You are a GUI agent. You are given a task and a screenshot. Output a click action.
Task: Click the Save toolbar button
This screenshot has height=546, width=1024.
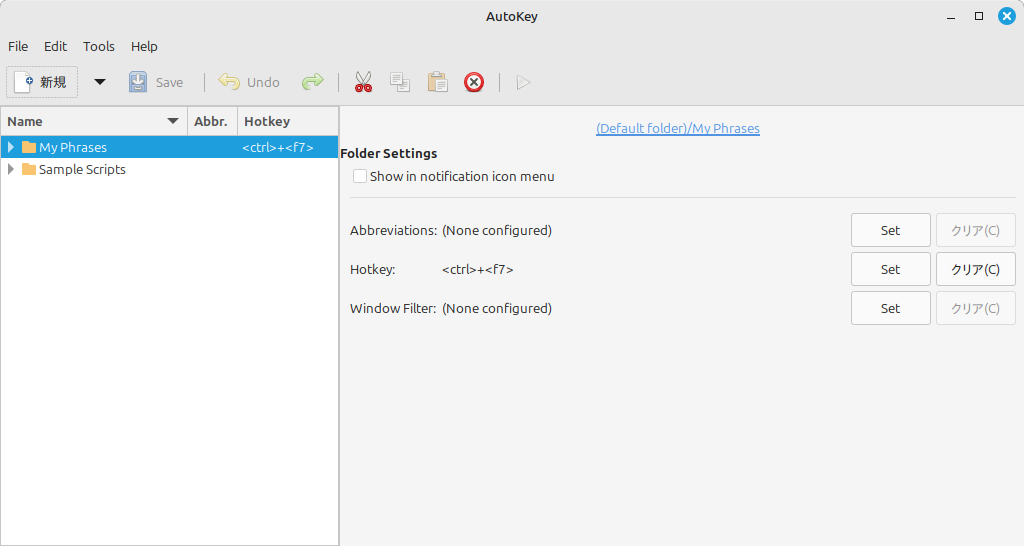156,82
